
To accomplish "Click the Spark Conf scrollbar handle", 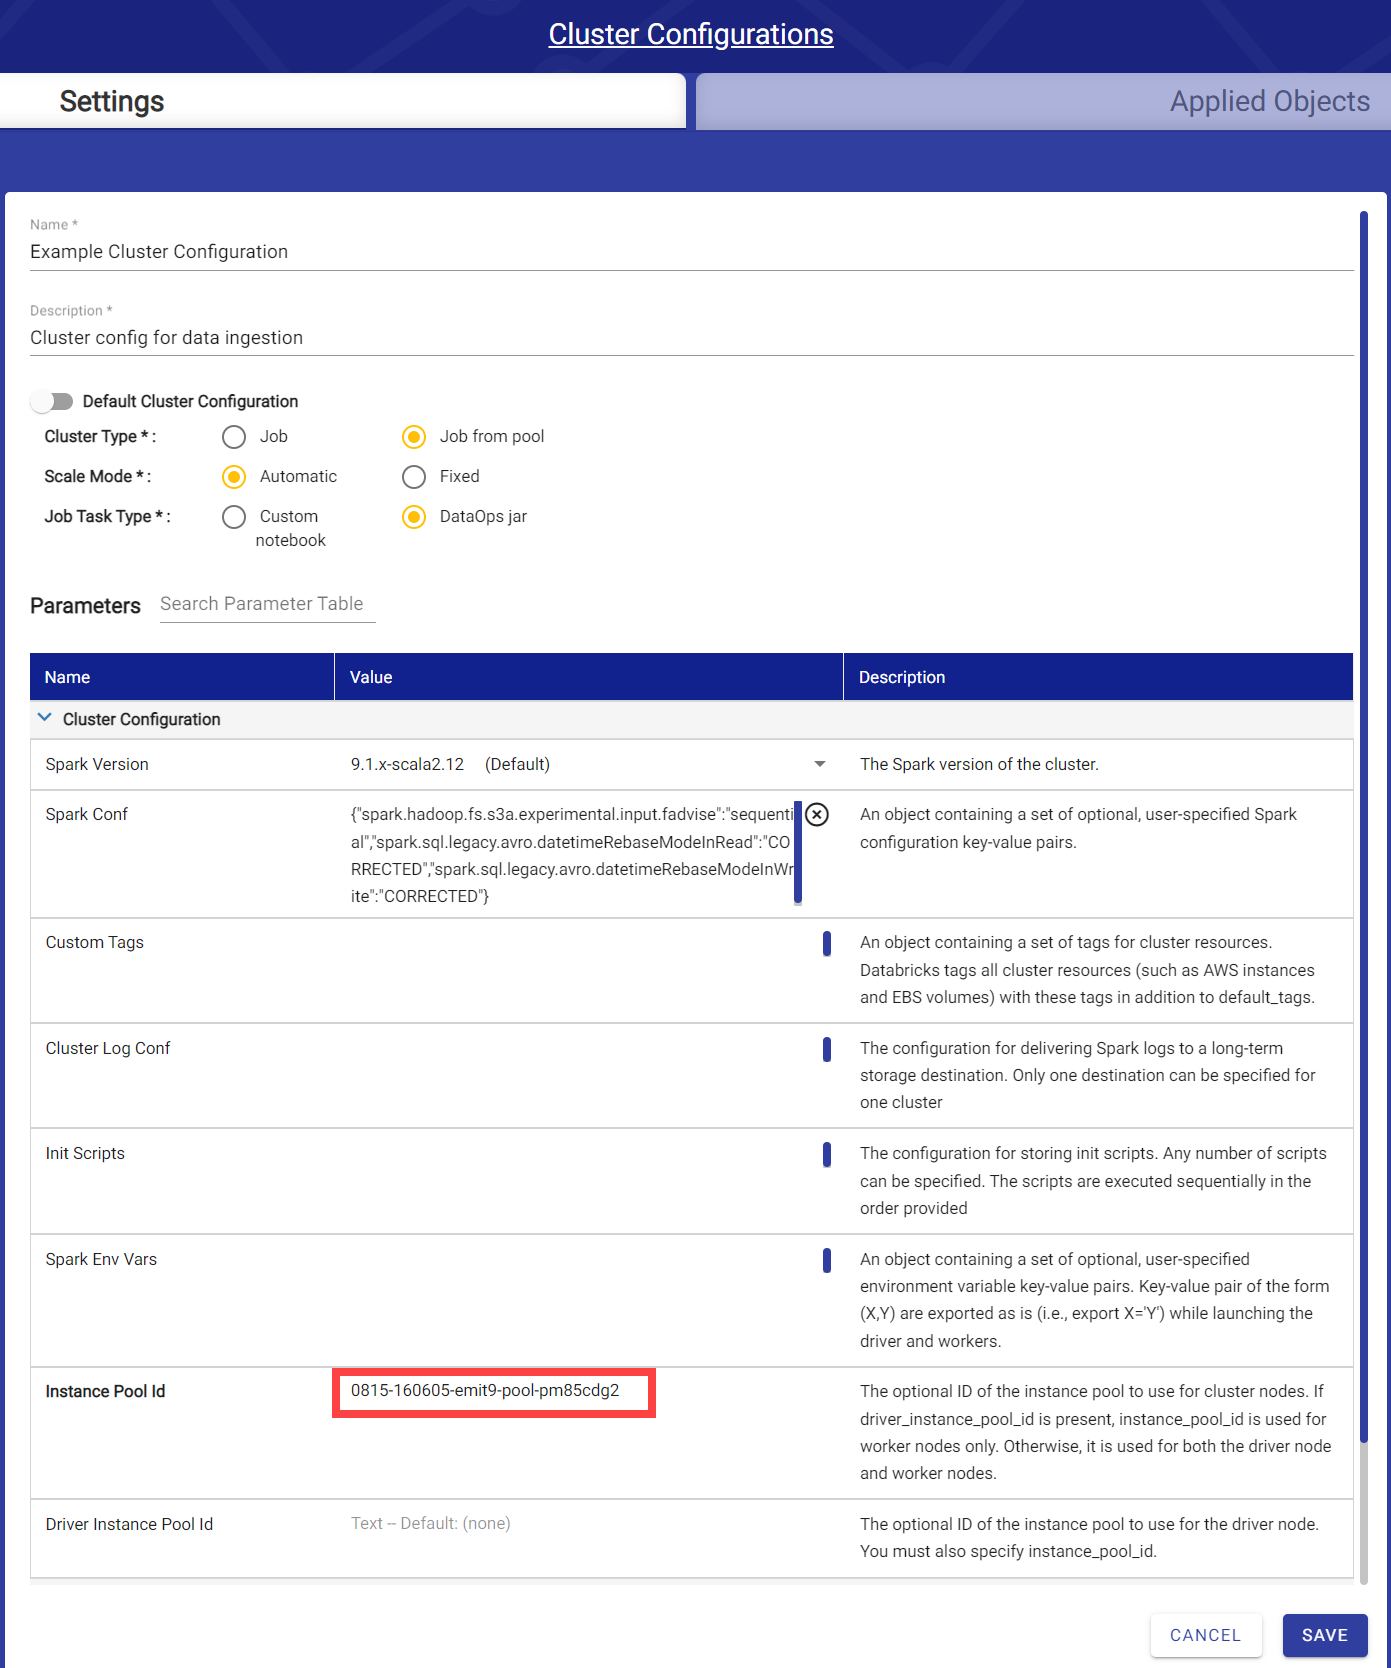I will (798, 852).
